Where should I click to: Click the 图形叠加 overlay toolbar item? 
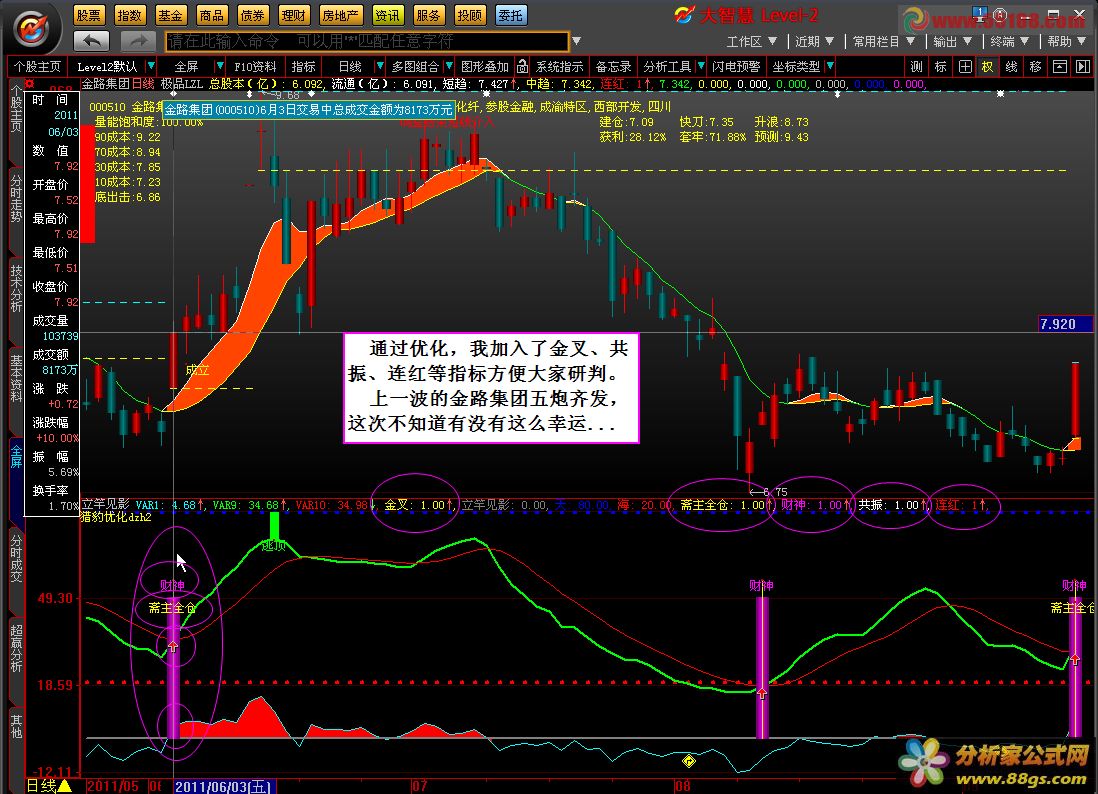(485, 67)
